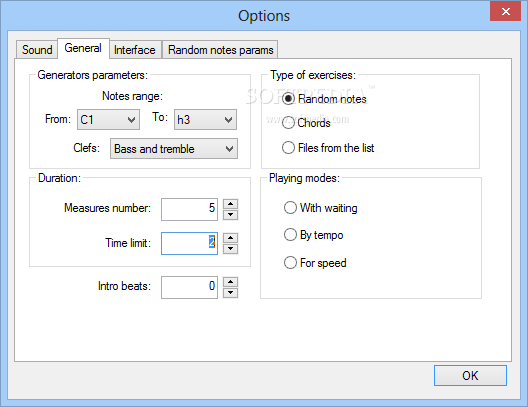Image resolution: width=528 pixels, height=407 pixels.
Task: Click the Intro beats input field
Action: [189, 287]
